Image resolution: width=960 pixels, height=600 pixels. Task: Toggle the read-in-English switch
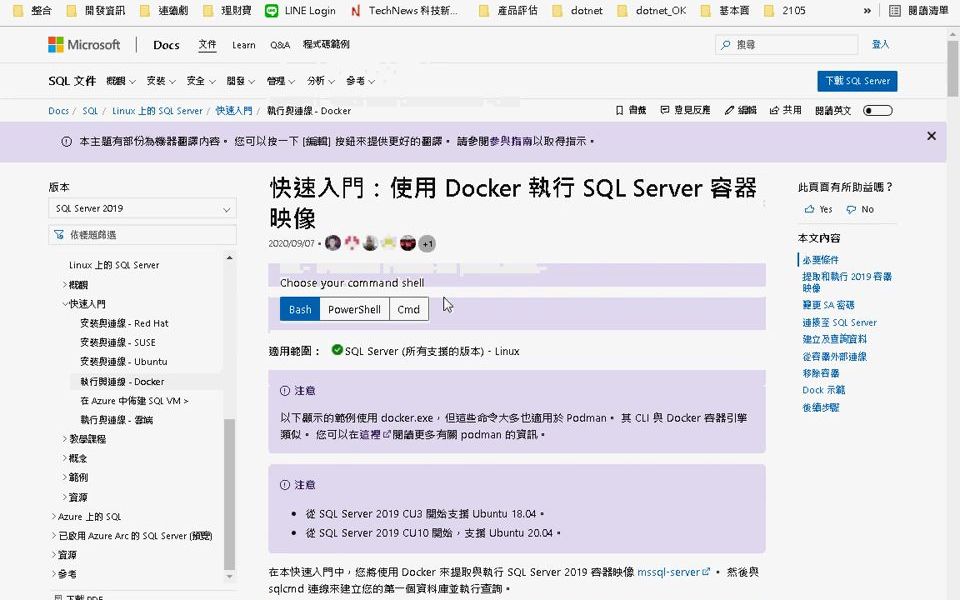coord(877,111)
